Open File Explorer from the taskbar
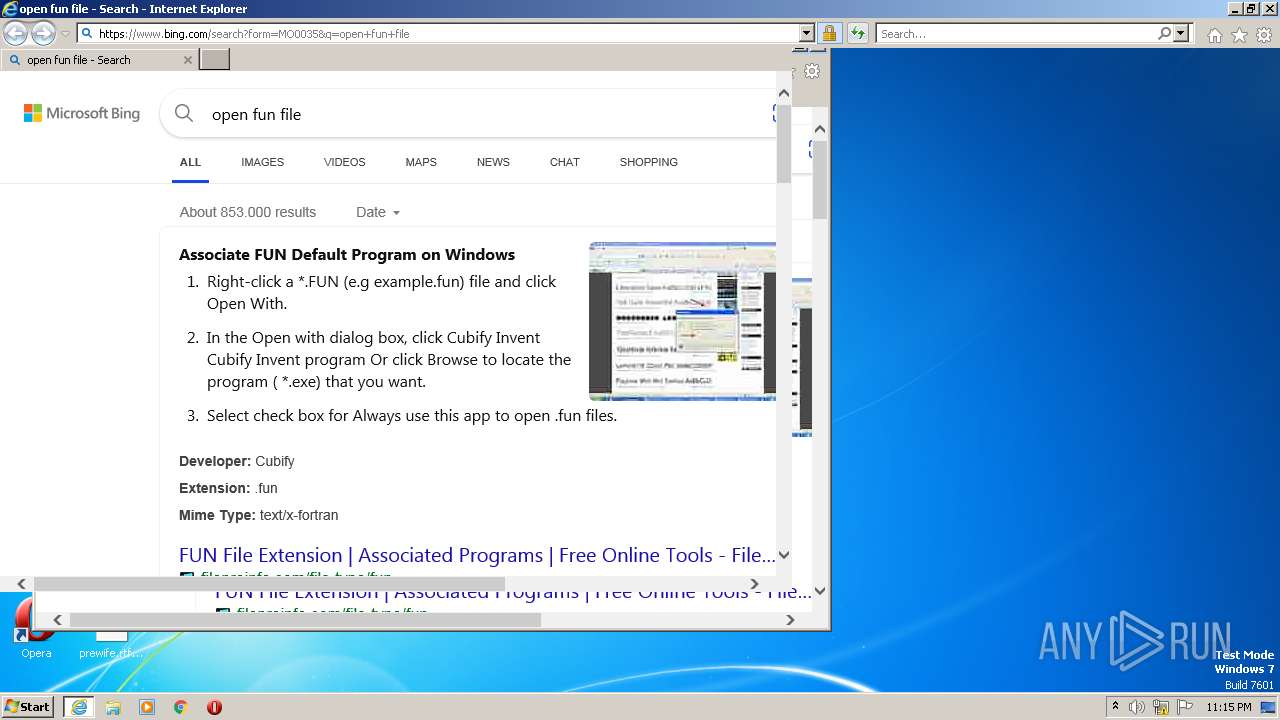The image size is (1280, 720). point(113,707)
